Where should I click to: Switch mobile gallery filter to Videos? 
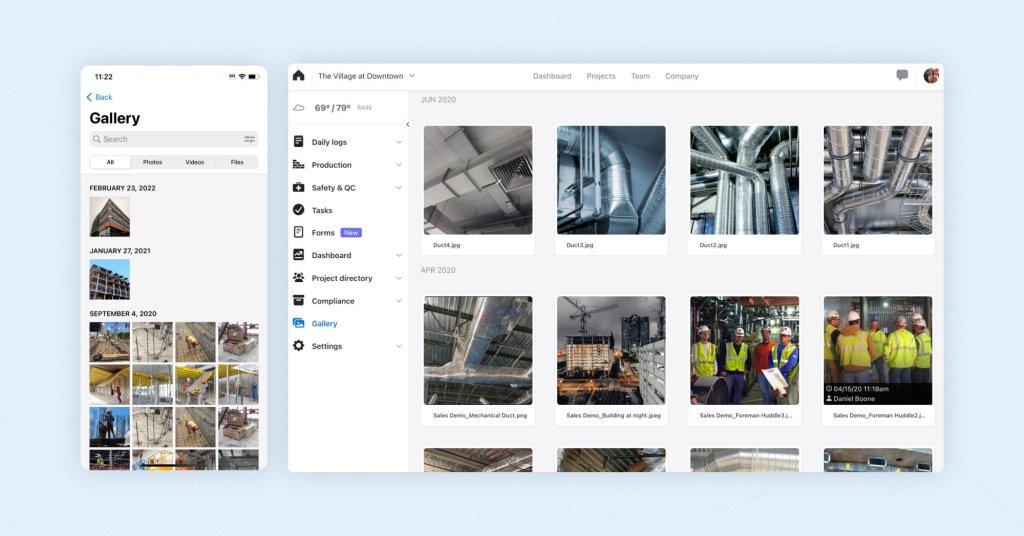coord(194,162)
